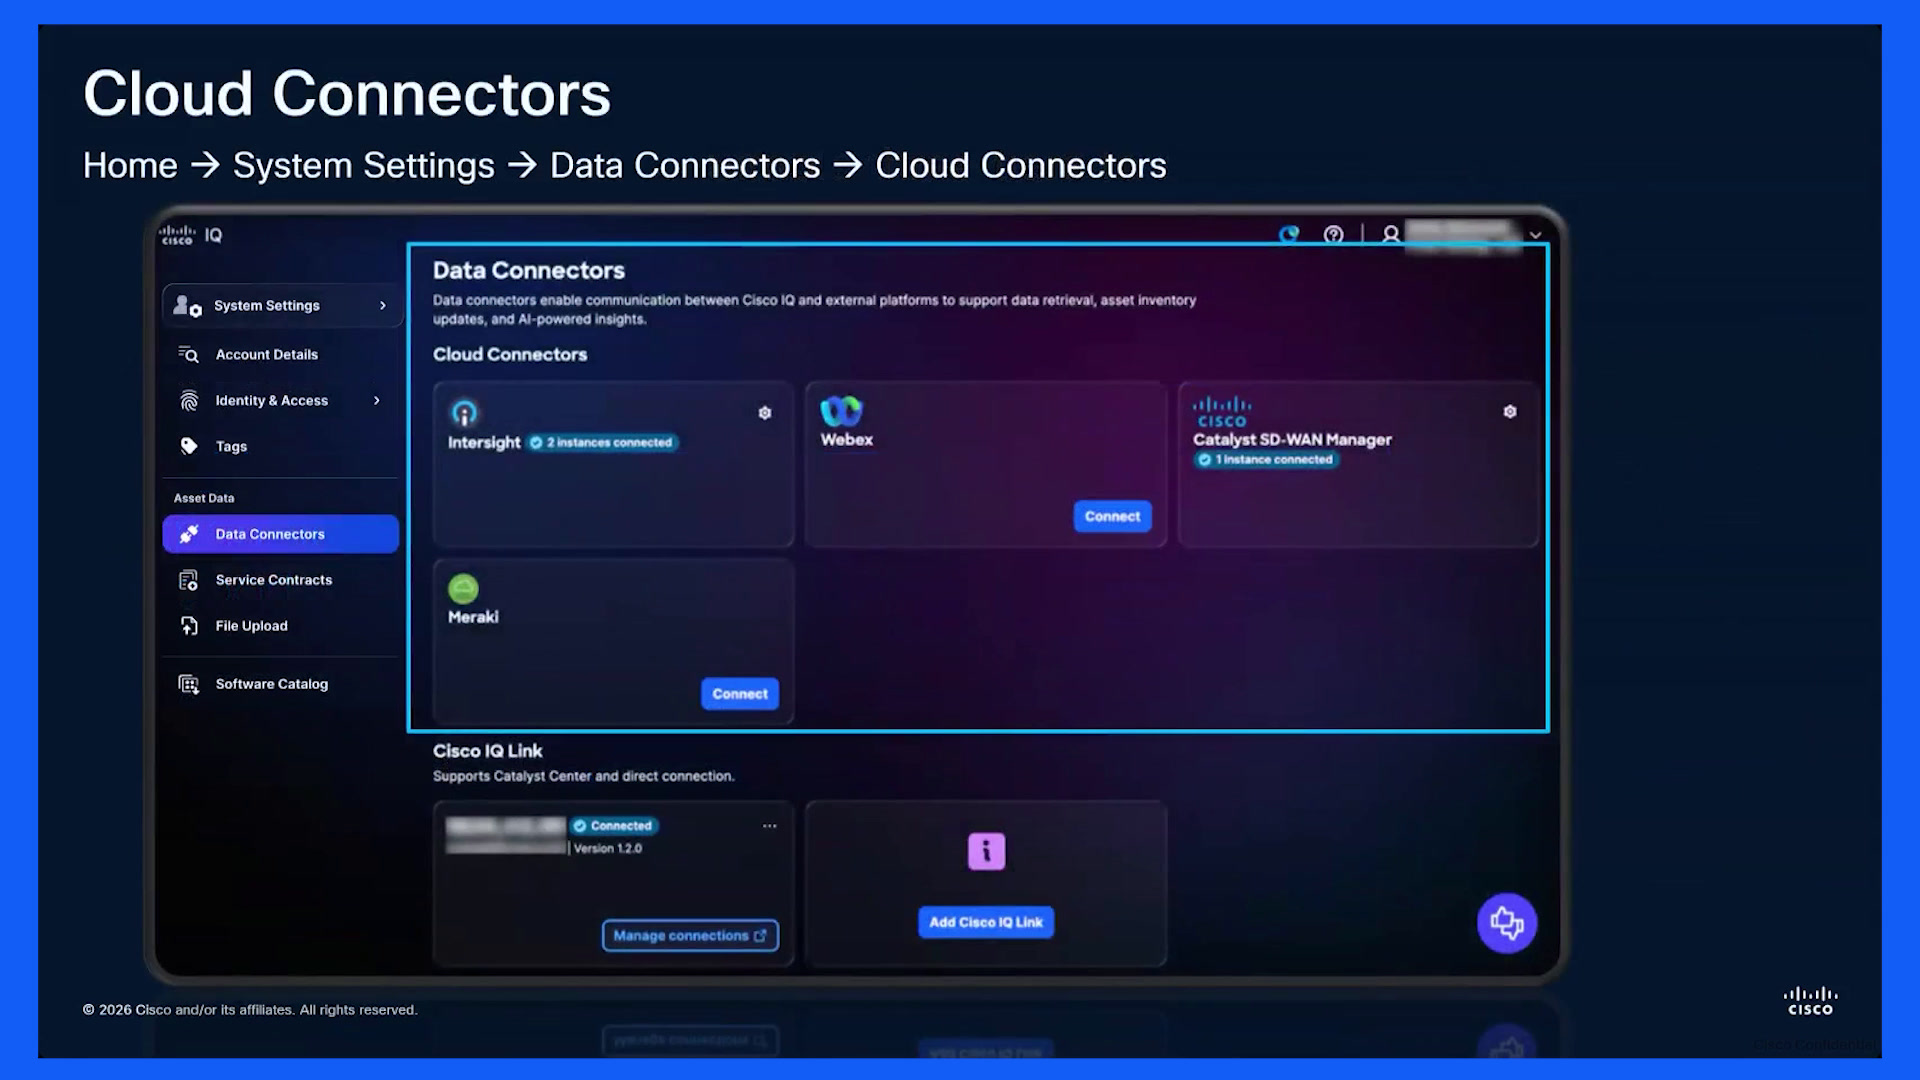Open the Cisco IQ logo home
Image resolution: width=1920 pixels, height=1080 pixels.
[x=191, y=235]
